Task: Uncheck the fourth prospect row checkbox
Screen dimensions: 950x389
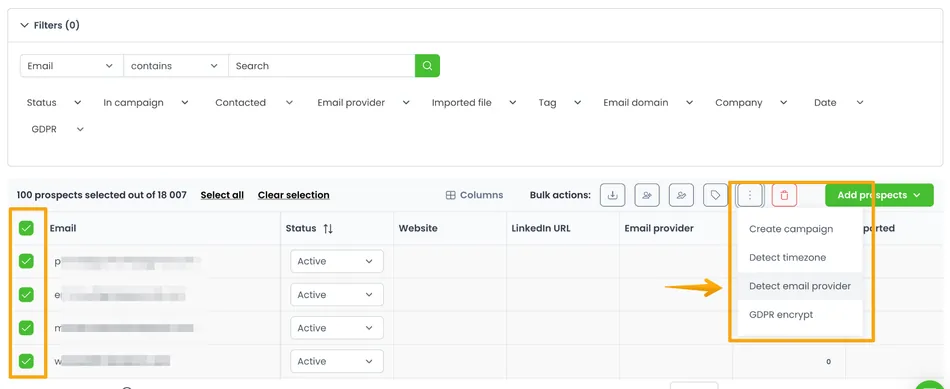Action: (26, 361)
